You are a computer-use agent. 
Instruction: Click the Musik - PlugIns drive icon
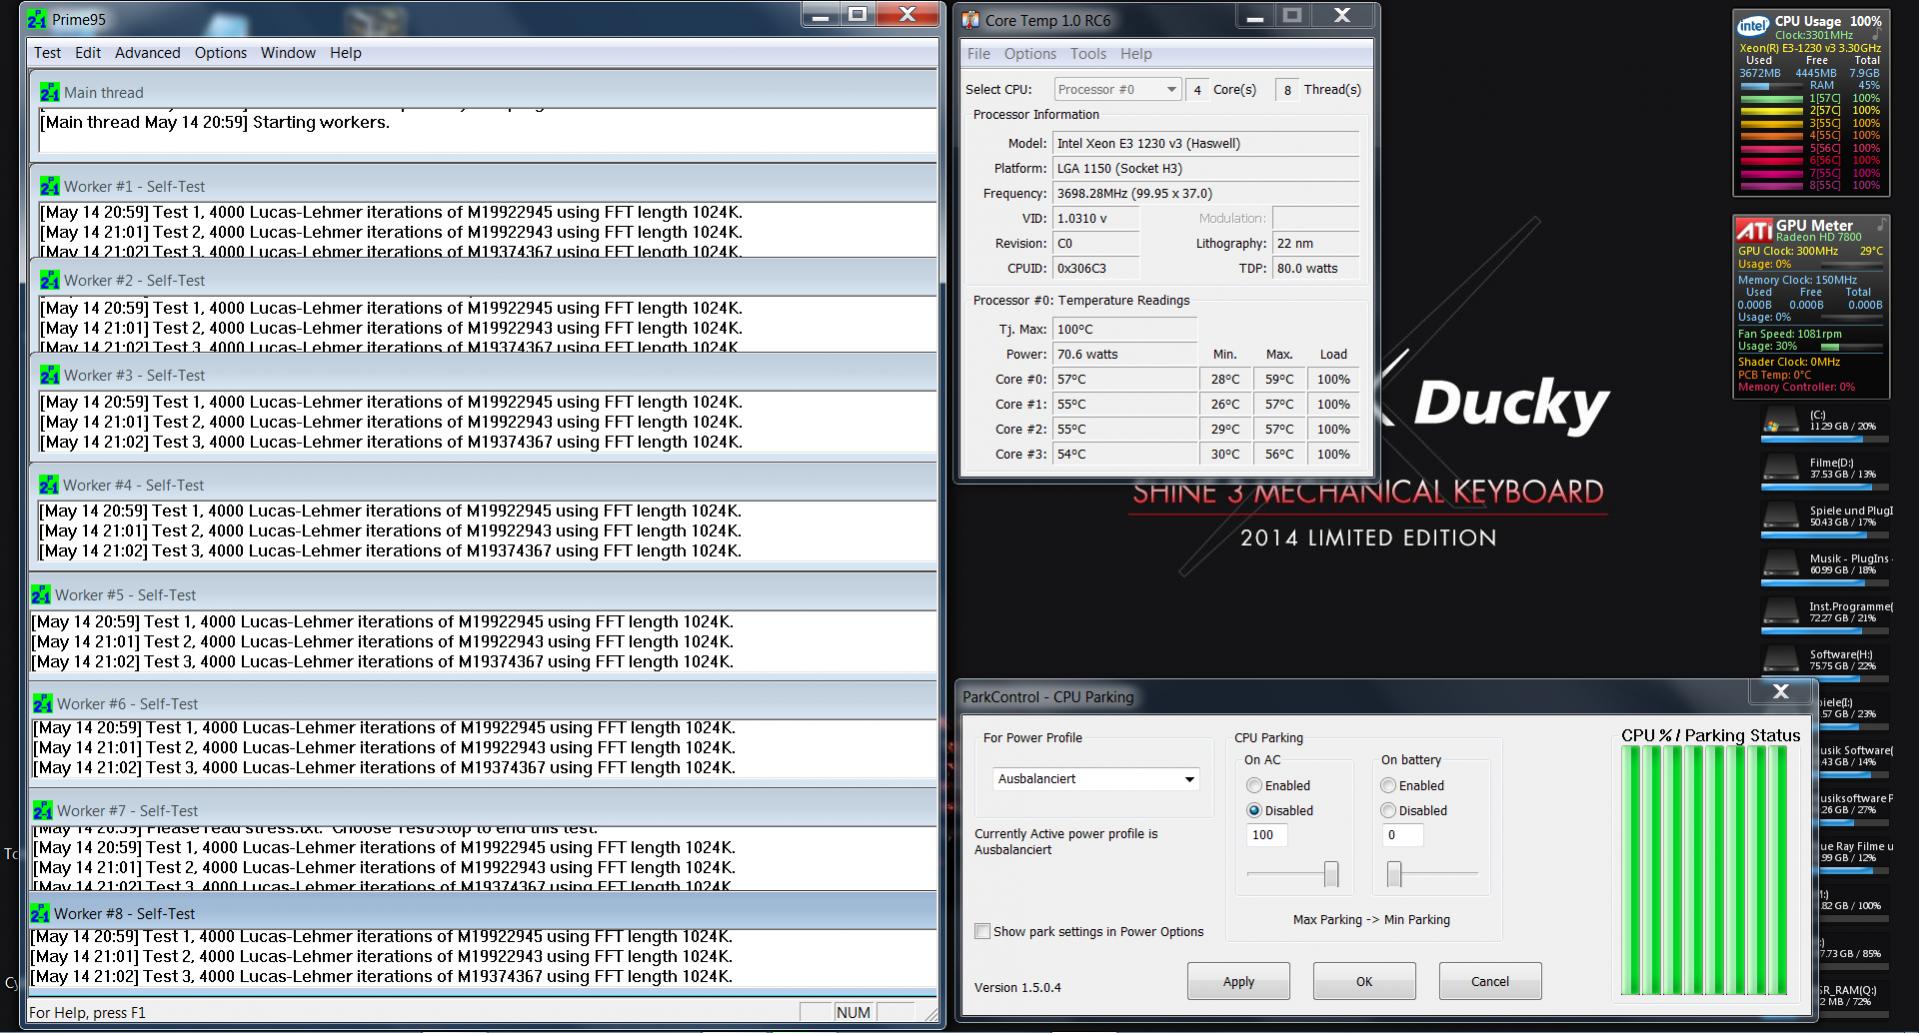1781,565
